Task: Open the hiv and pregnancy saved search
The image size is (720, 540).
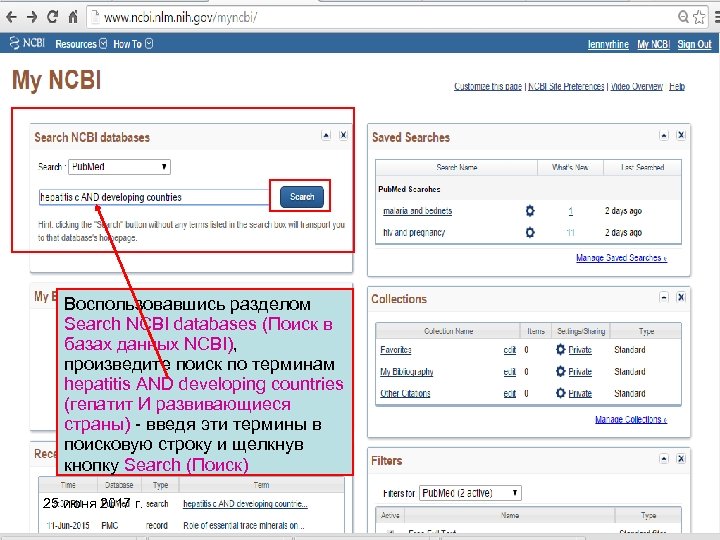Action: pos(414,232)
